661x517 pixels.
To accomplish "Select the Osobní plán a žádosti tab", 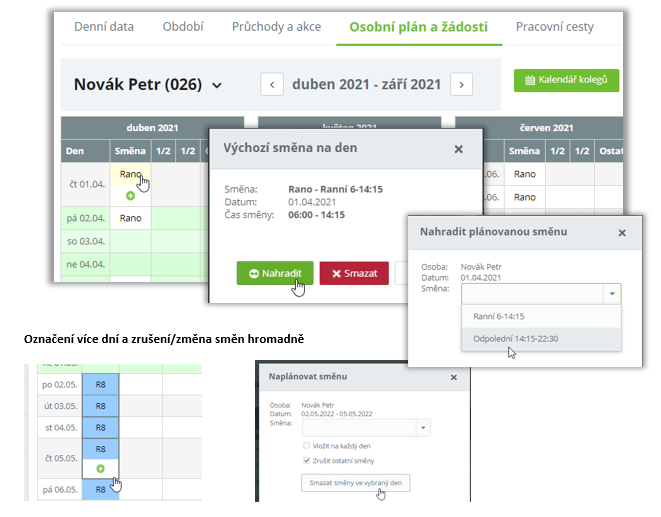I will (419, 27).
